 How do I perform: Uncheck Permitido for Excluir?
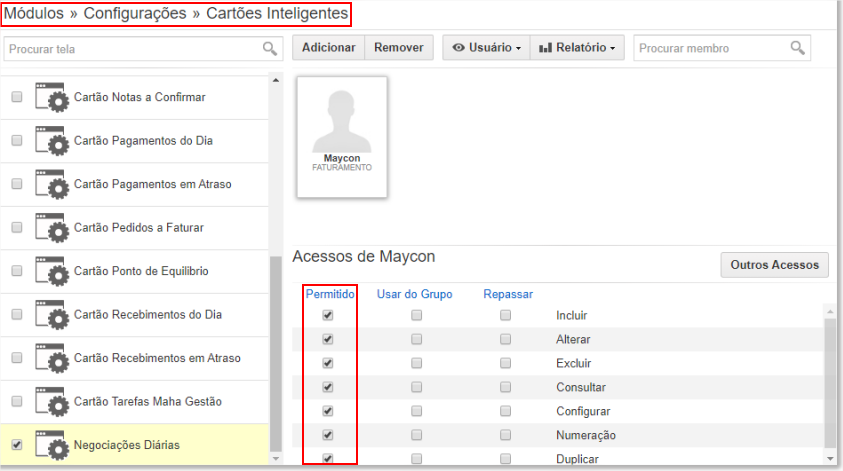coord(328,363)
